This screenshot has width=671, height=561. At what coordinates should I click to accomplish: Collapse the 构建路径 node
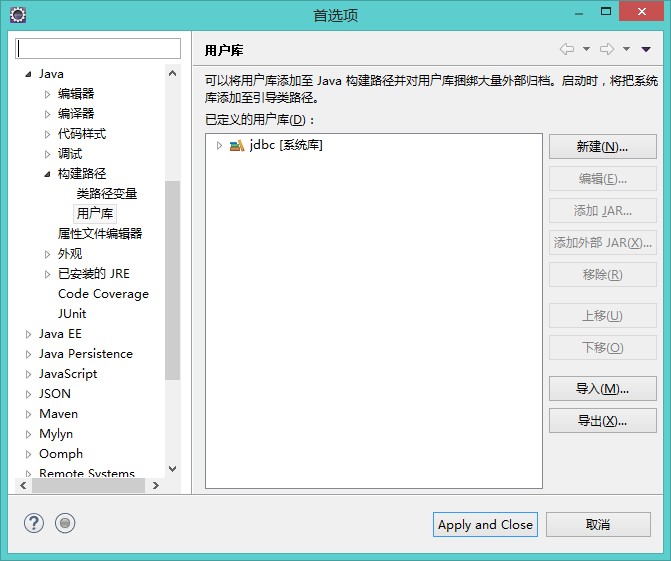point(48,174)
